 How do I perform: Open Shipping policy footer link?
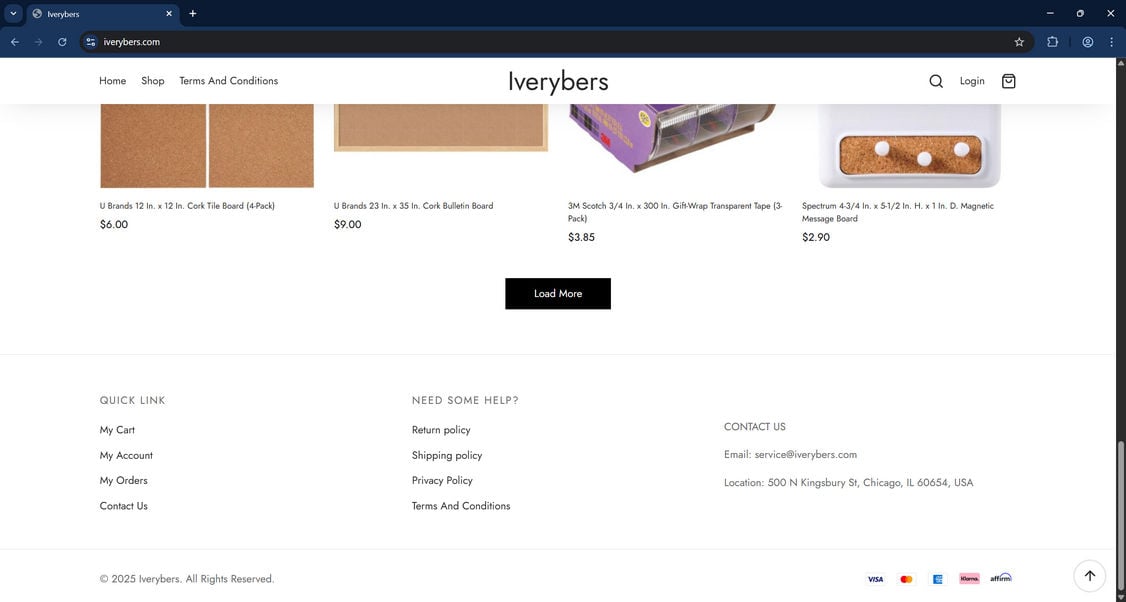click(447, 455)
